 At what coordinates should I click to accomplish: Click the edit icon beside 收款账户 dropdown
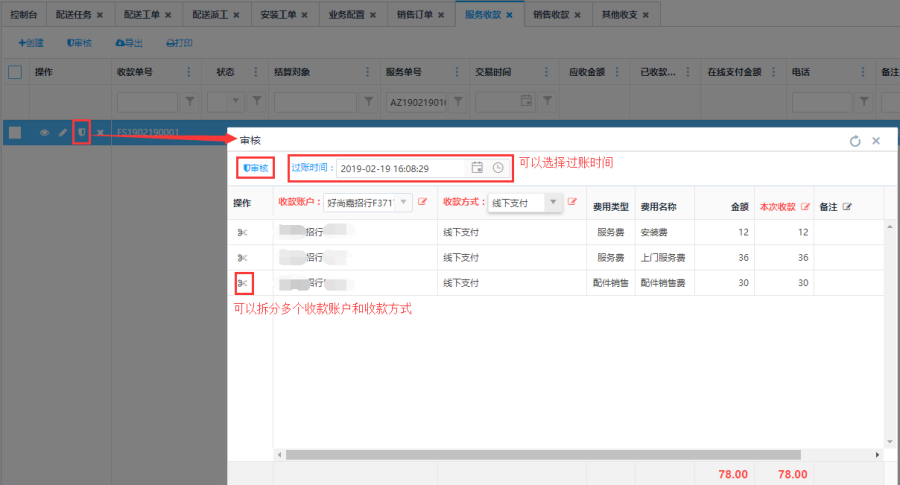click(x=422, y=202)
